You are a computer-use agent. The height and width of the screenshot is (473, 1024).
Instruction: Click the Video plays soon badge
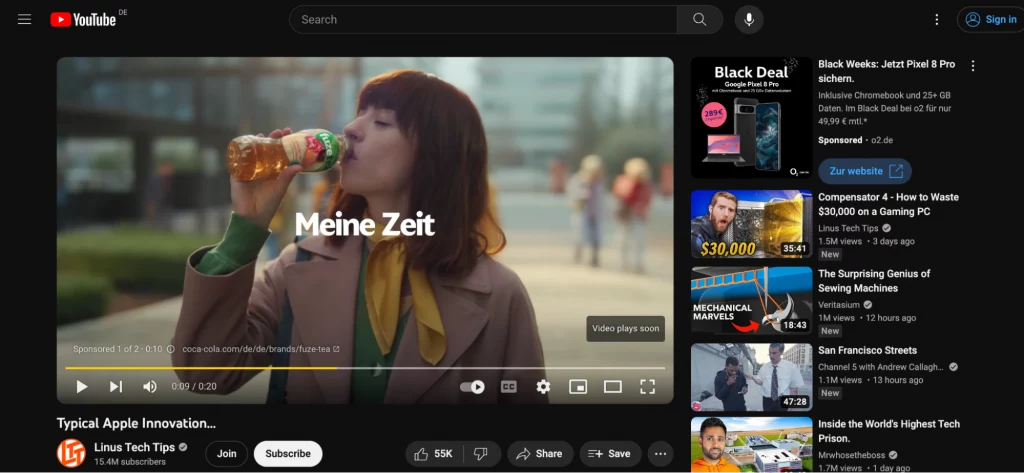click(626, 329)
